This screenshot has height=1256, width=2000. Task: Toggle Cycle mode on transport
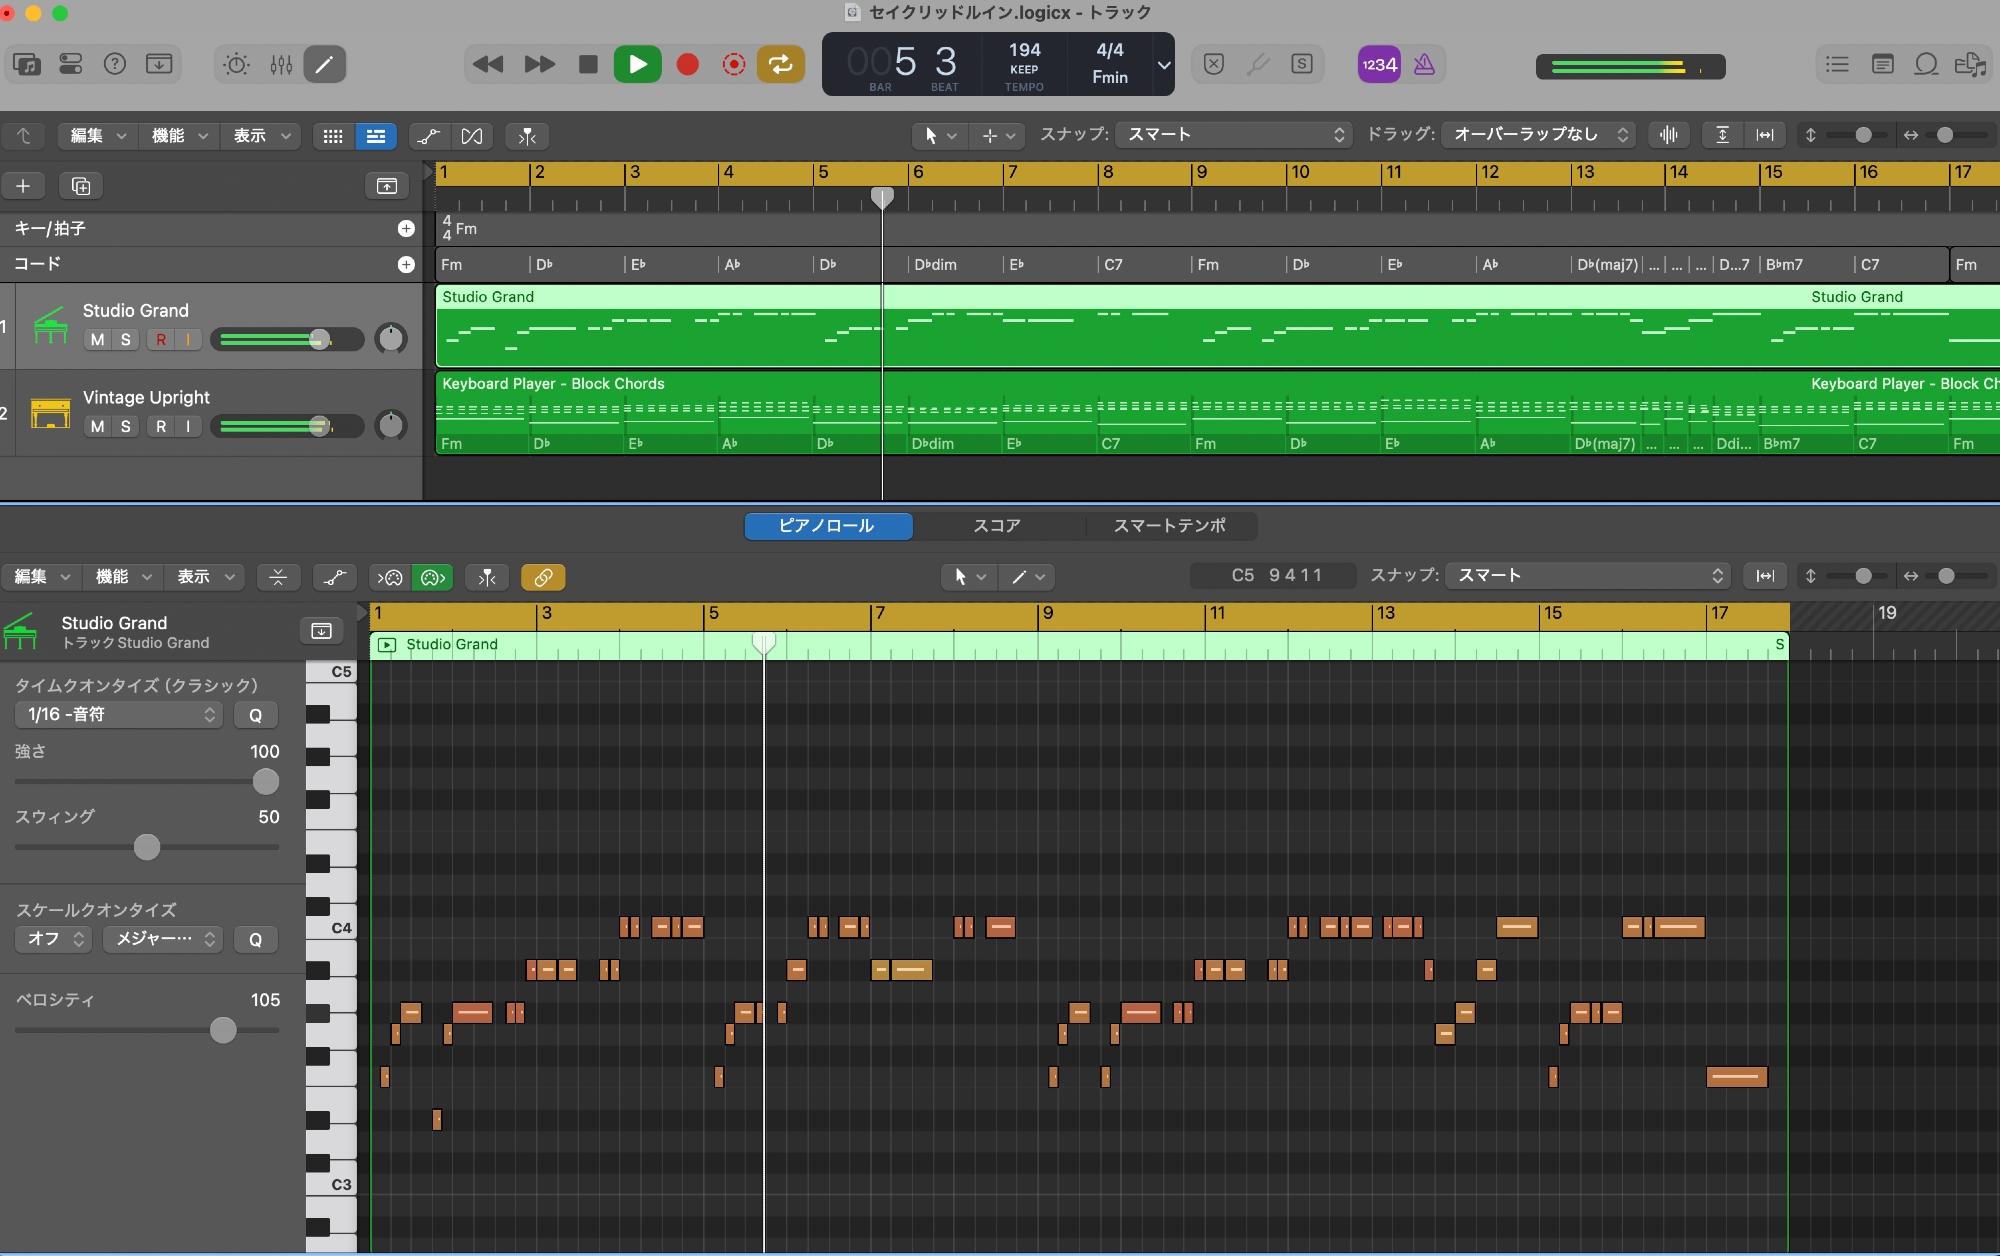tap(780, 65)
